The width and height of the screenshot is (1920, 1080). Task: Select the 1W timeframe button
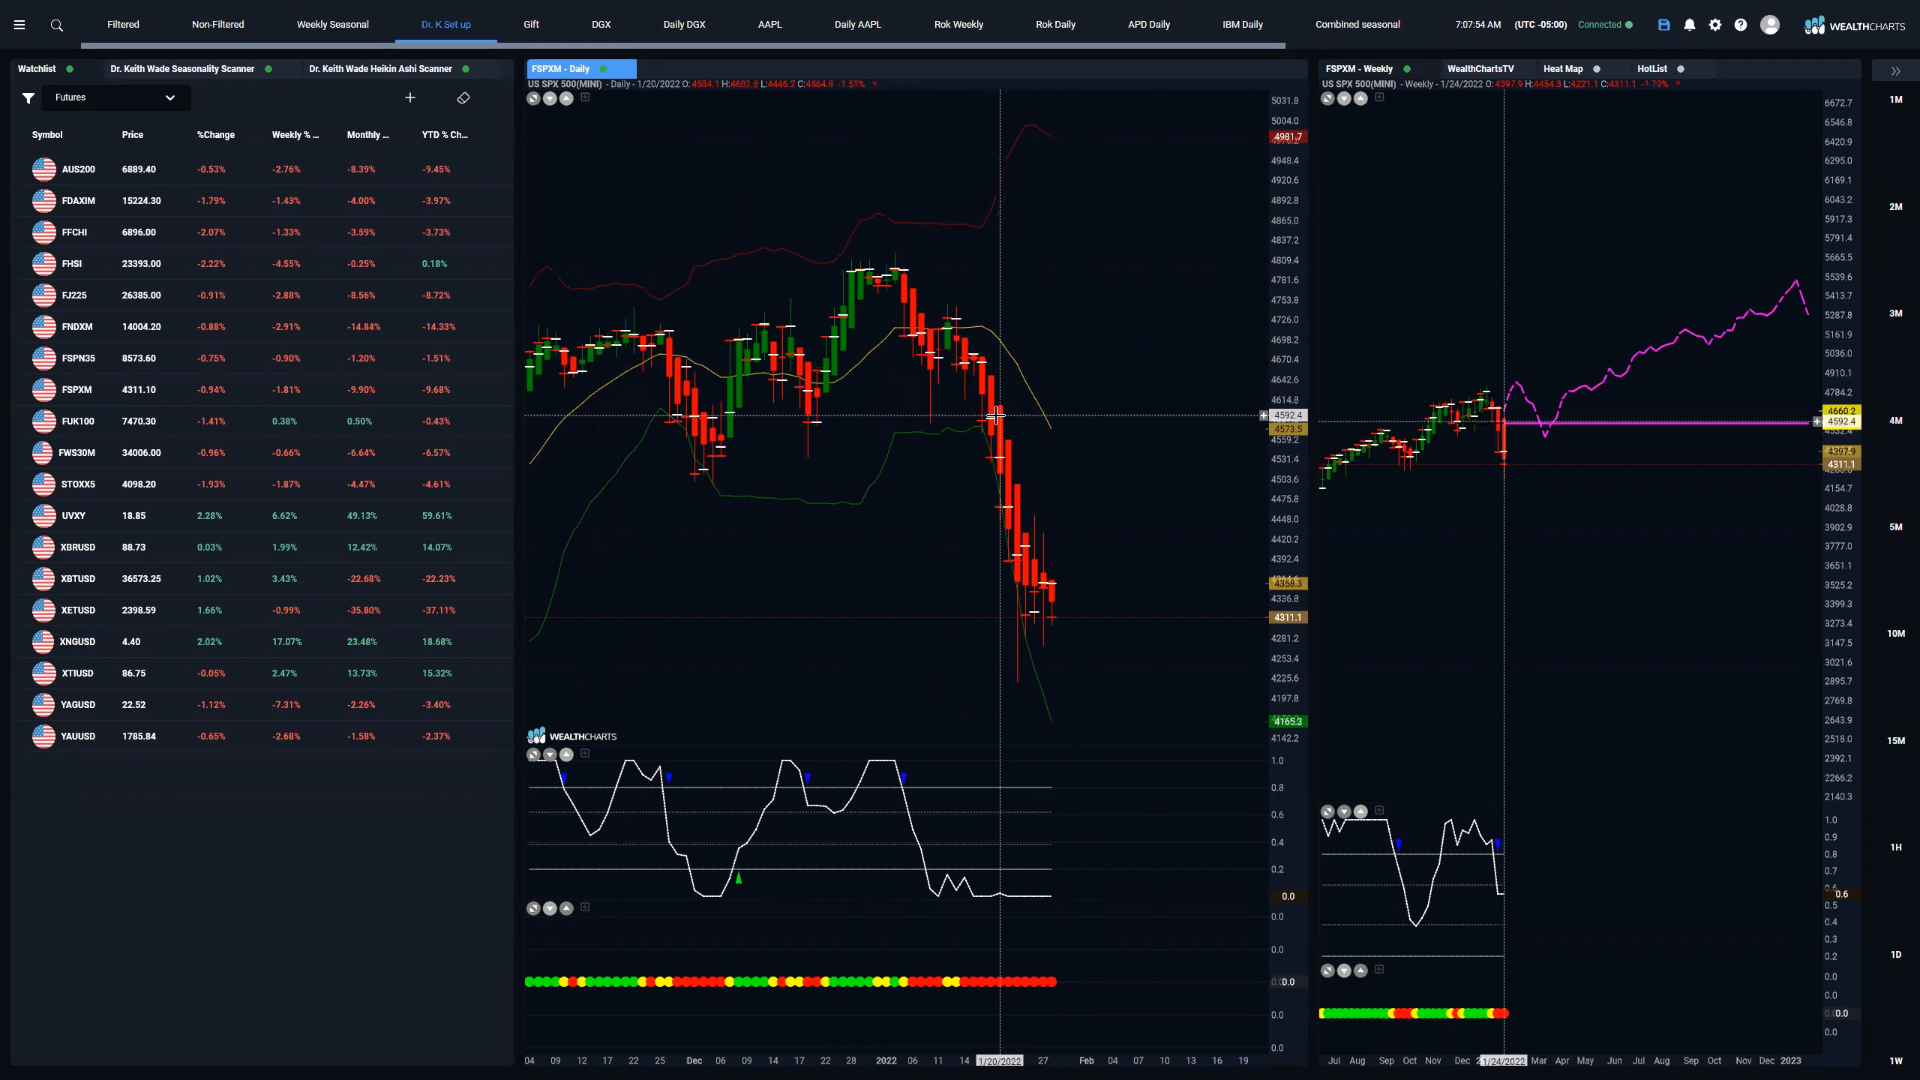click(x=1896, y=1061)
